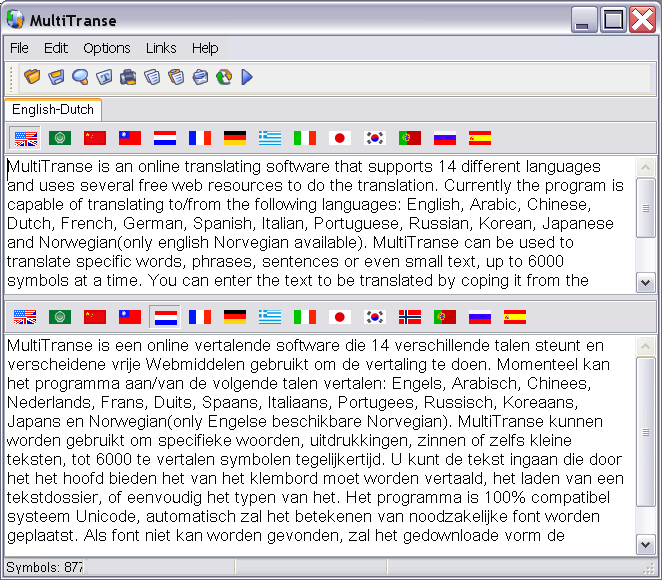662x580 pixels.
Task: Click the 'Symbols: 877' status bar entry
Action: coord(44,567)
